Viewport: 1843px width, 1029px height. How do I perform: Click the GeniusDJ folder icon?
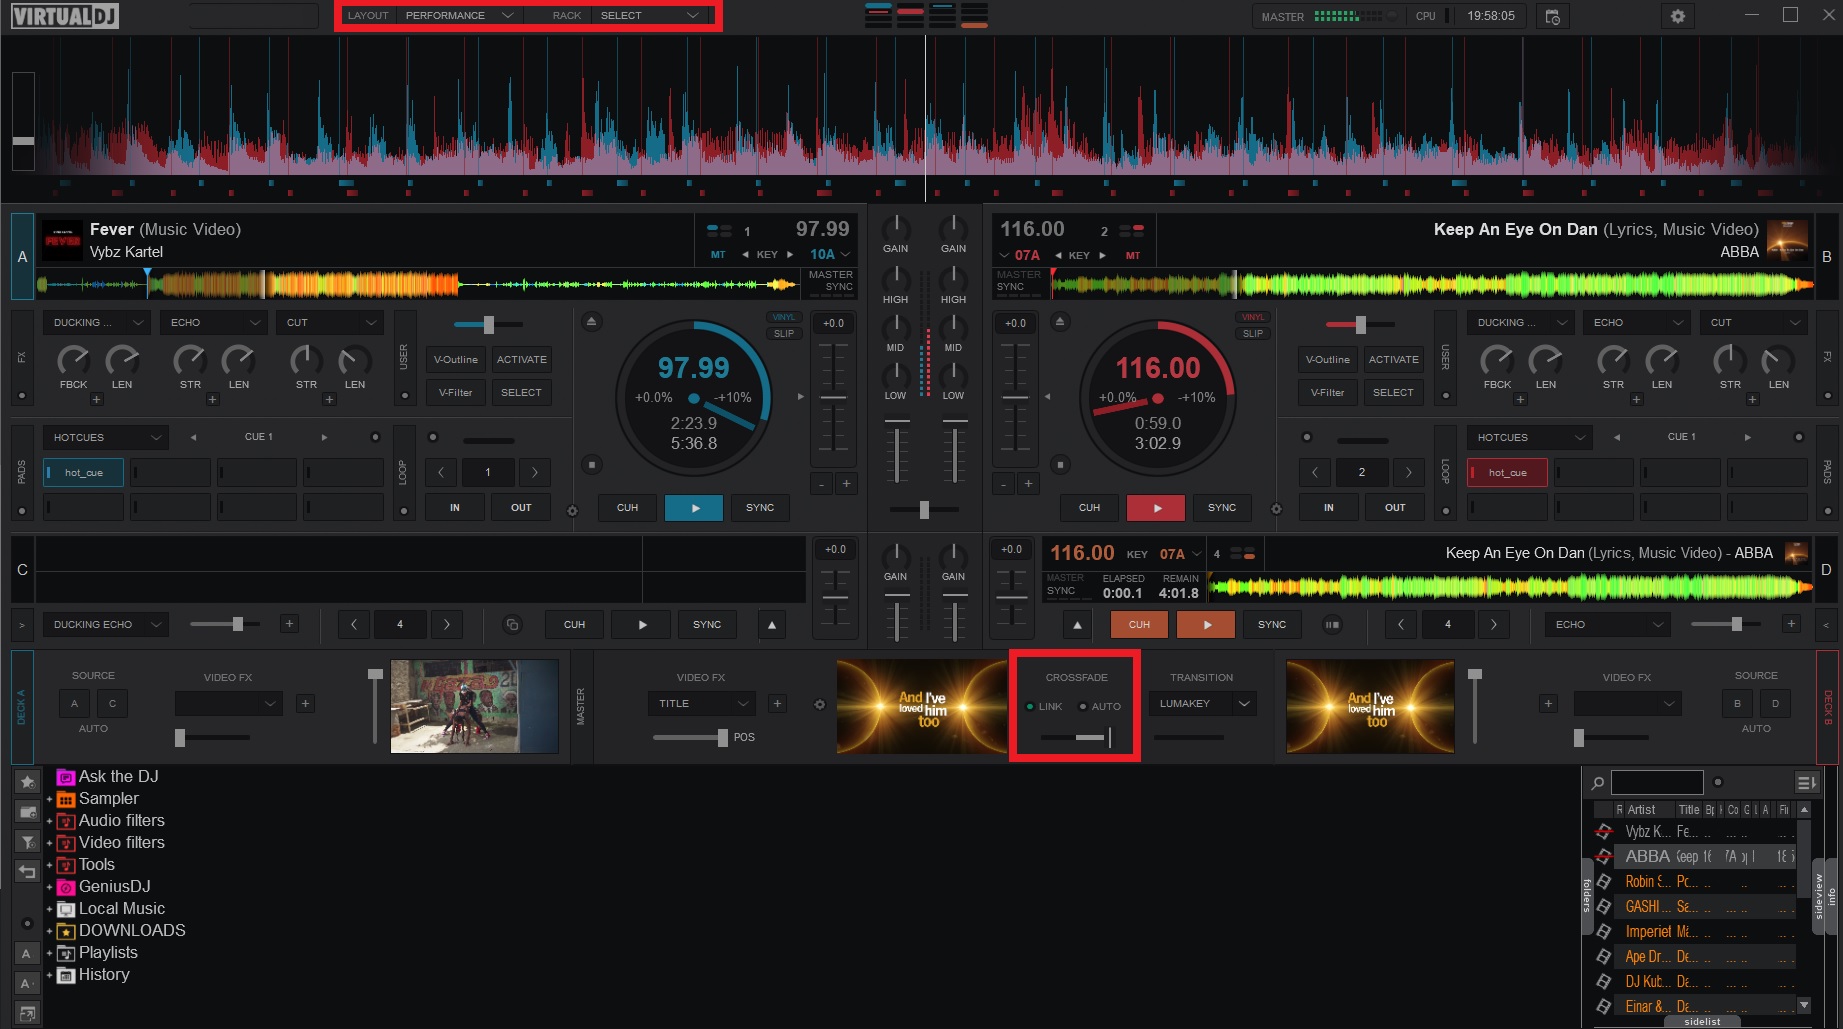(x=66, y=887)
